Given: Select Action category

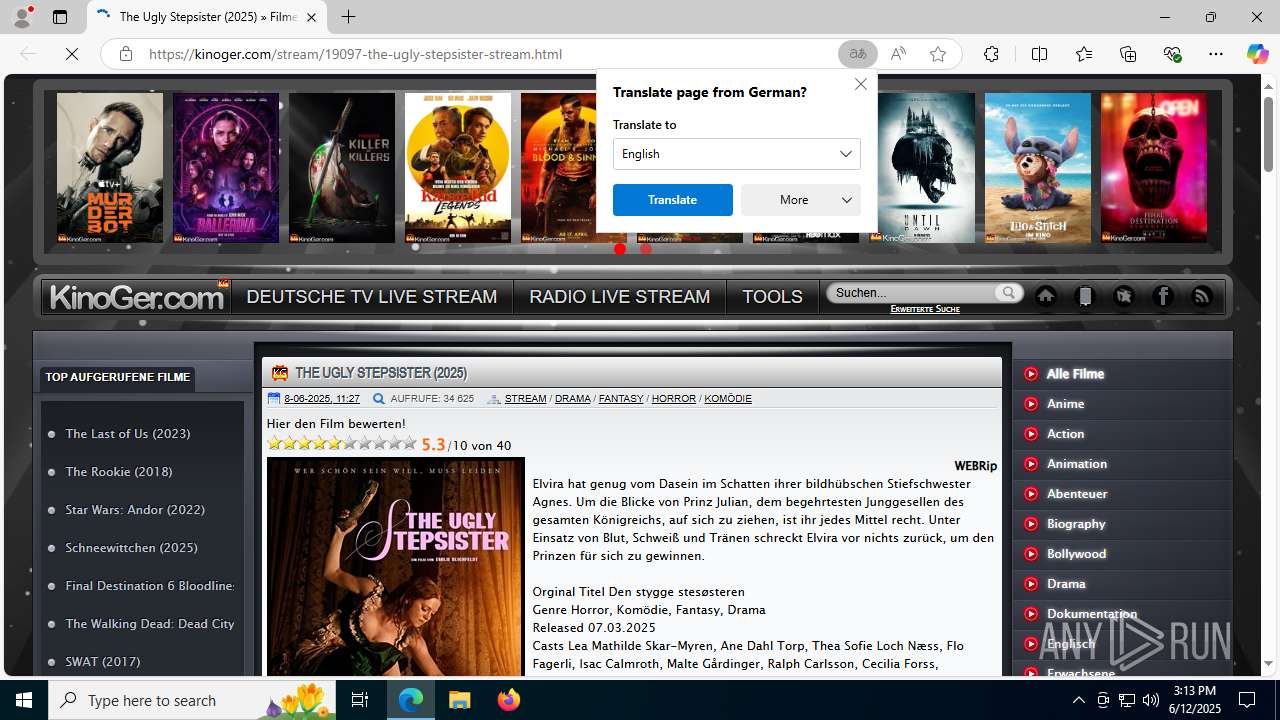Looking at the screenshot, I should (x=1065, y=434).
